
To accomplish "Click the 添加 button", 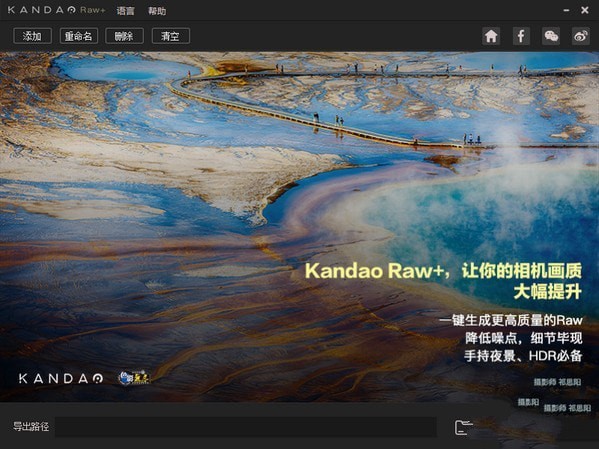I will pos(32,36).
